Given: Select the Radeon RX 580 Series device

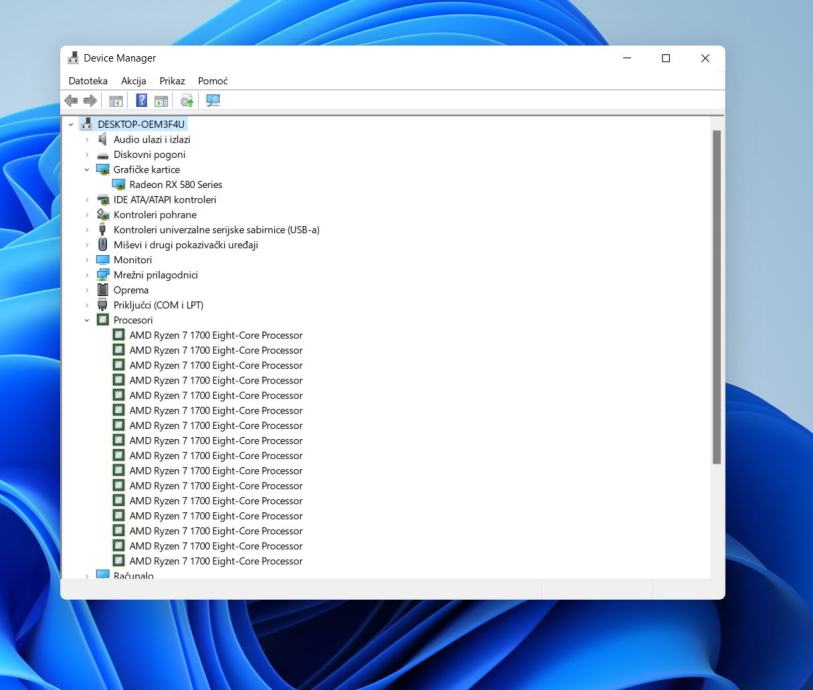Looking at the screenshot, I should 175,185.
